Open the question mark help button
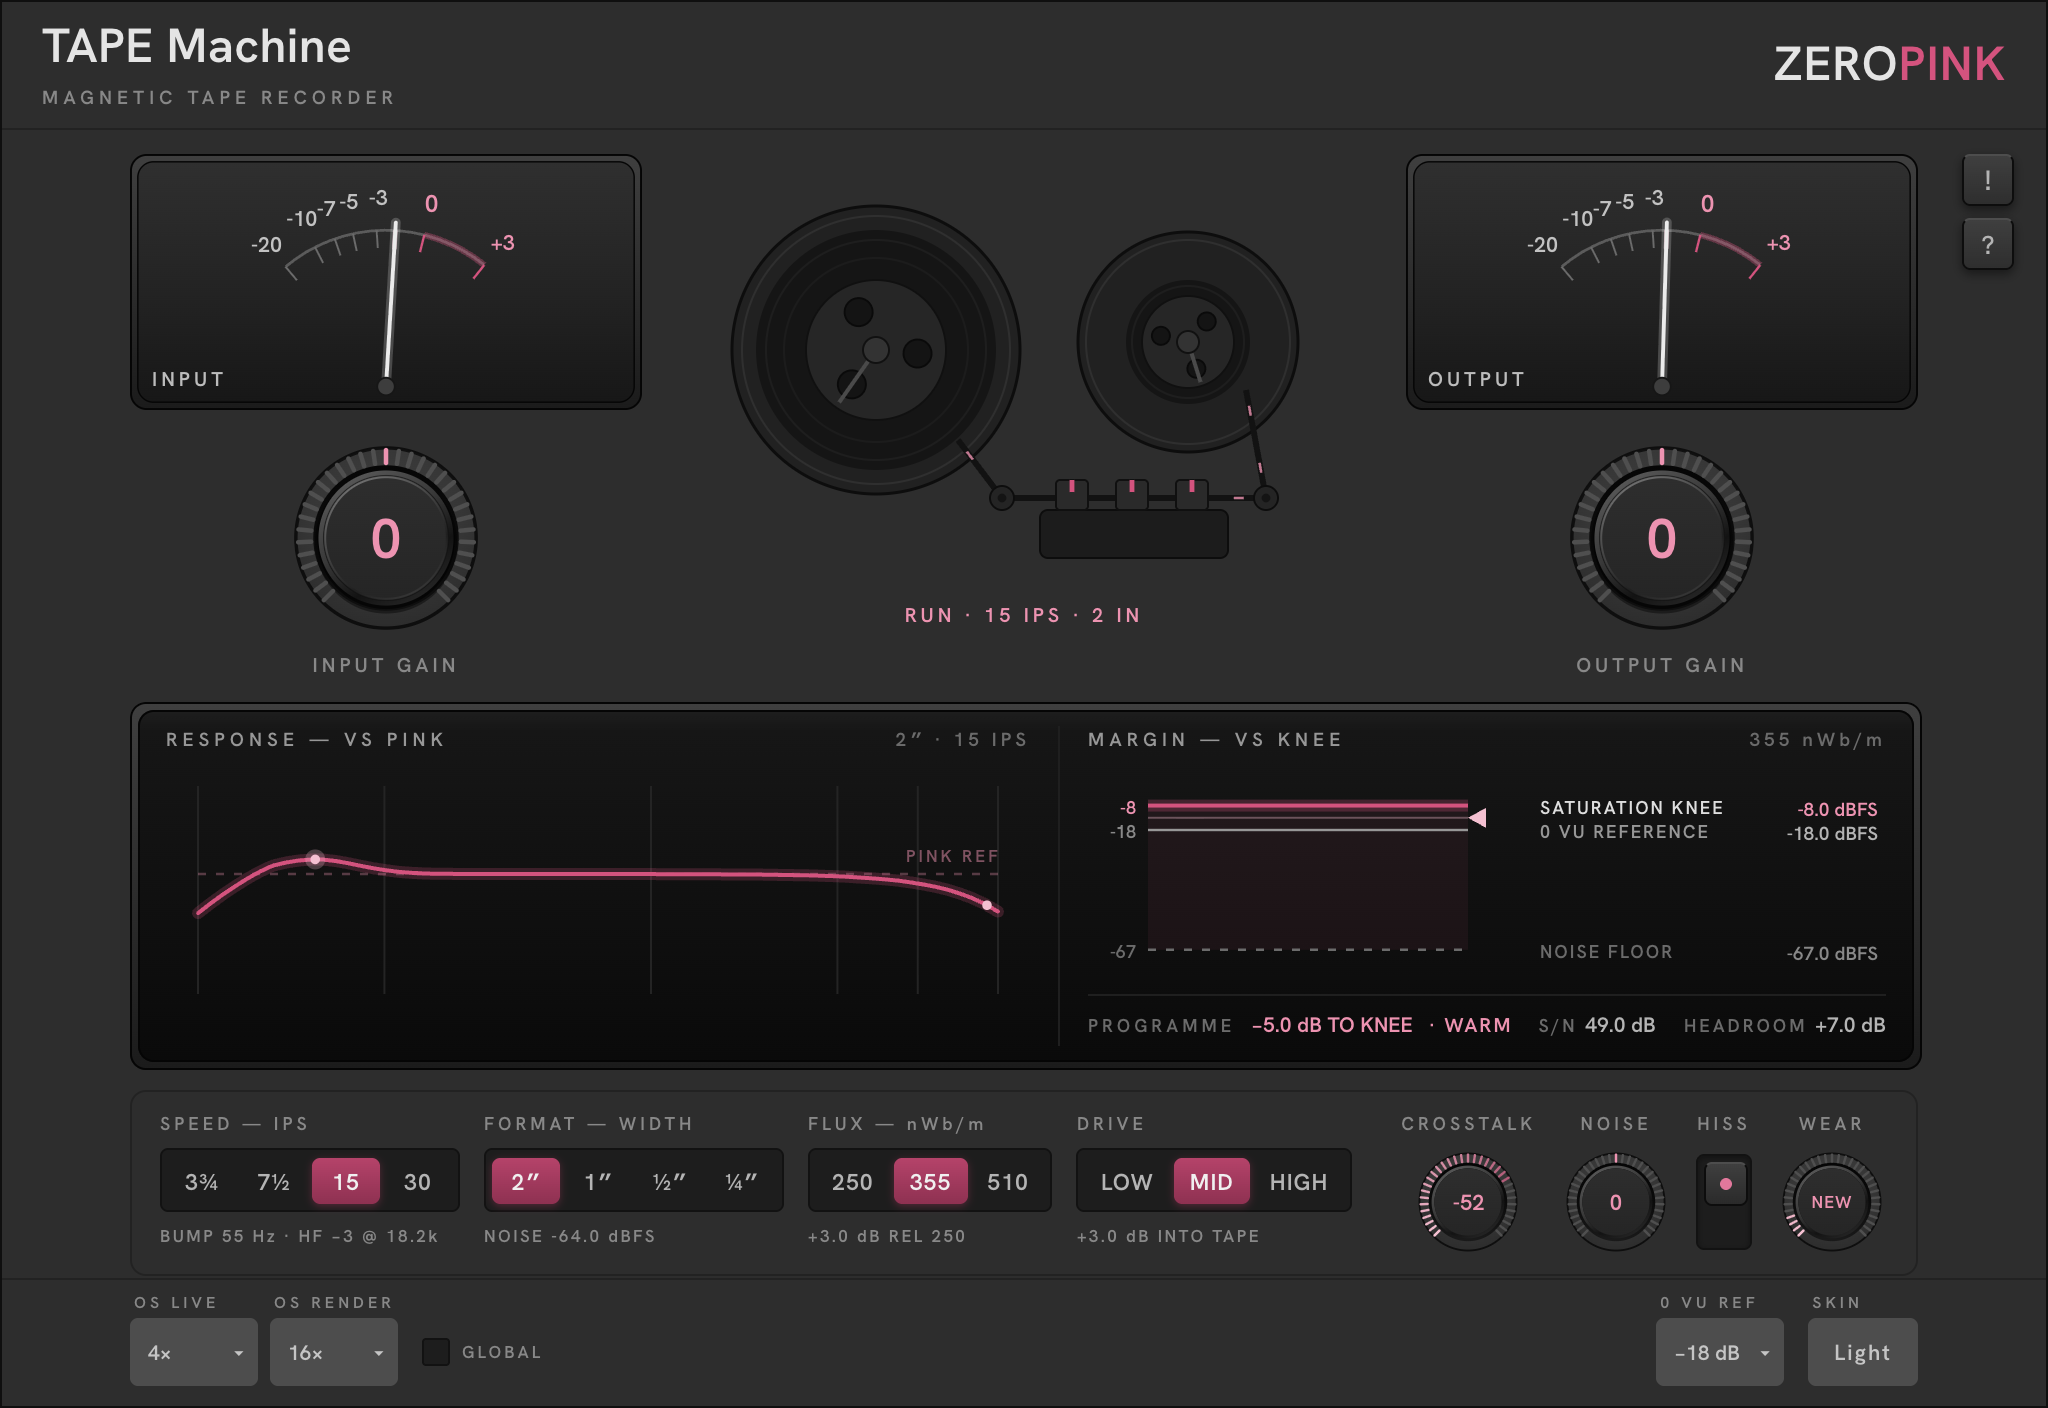Image resolution: width=2048 pixels, height=1408 pixels. point(1987,244)
